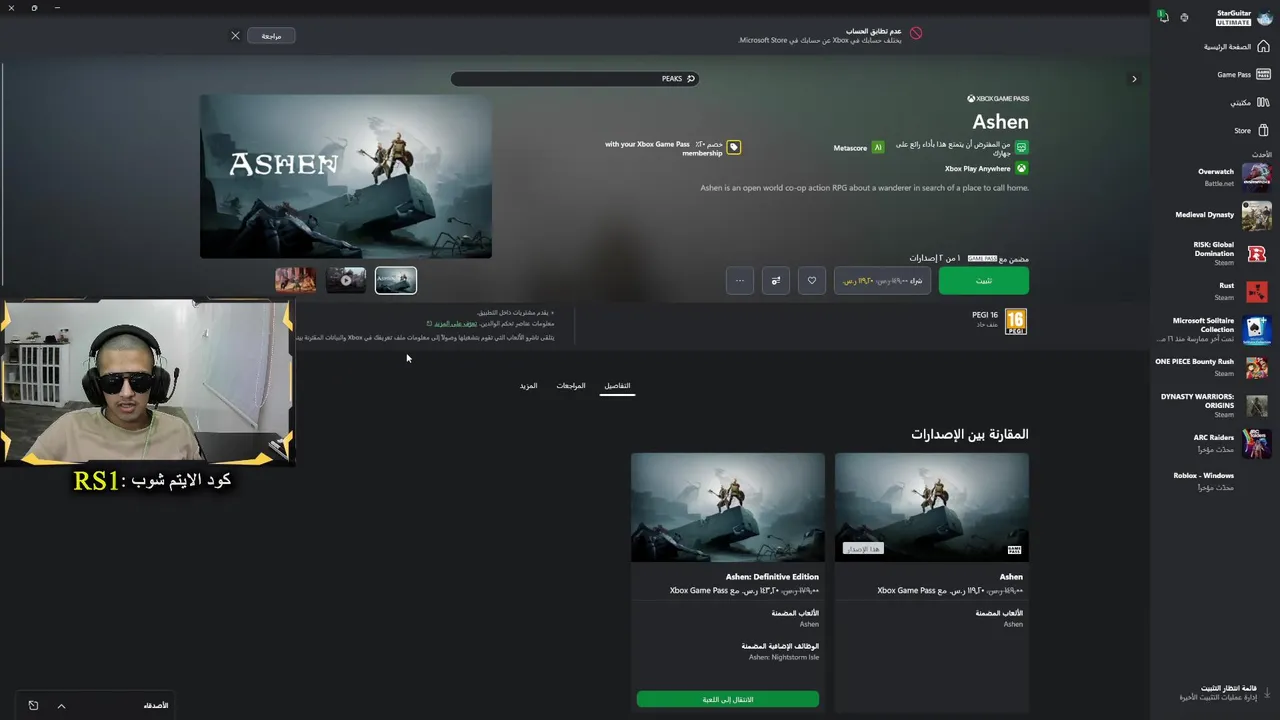Click 'Ashen: Definitive Edition' title text
This screenshot has width=1280, height=720.
click(x=772, y=577)
